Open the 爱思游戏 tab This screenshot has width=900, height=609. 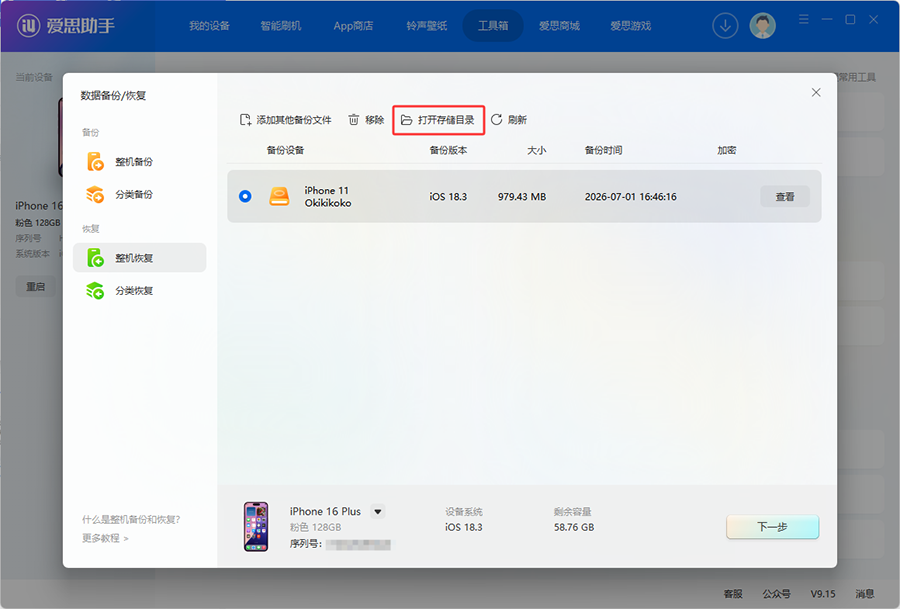click(631, 26)
